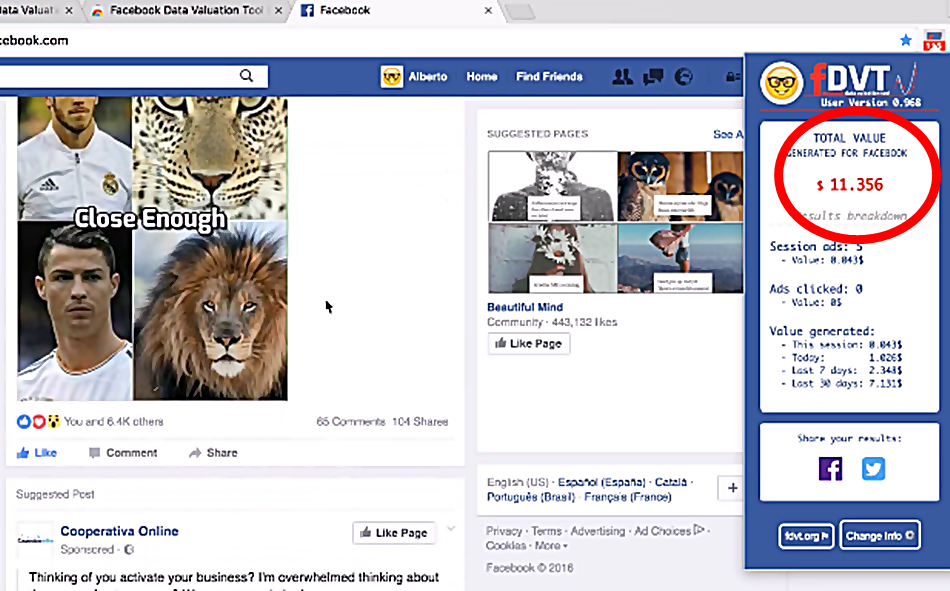Click the bookmark star icon
The image size is (950, 591).
pos(906,40)
